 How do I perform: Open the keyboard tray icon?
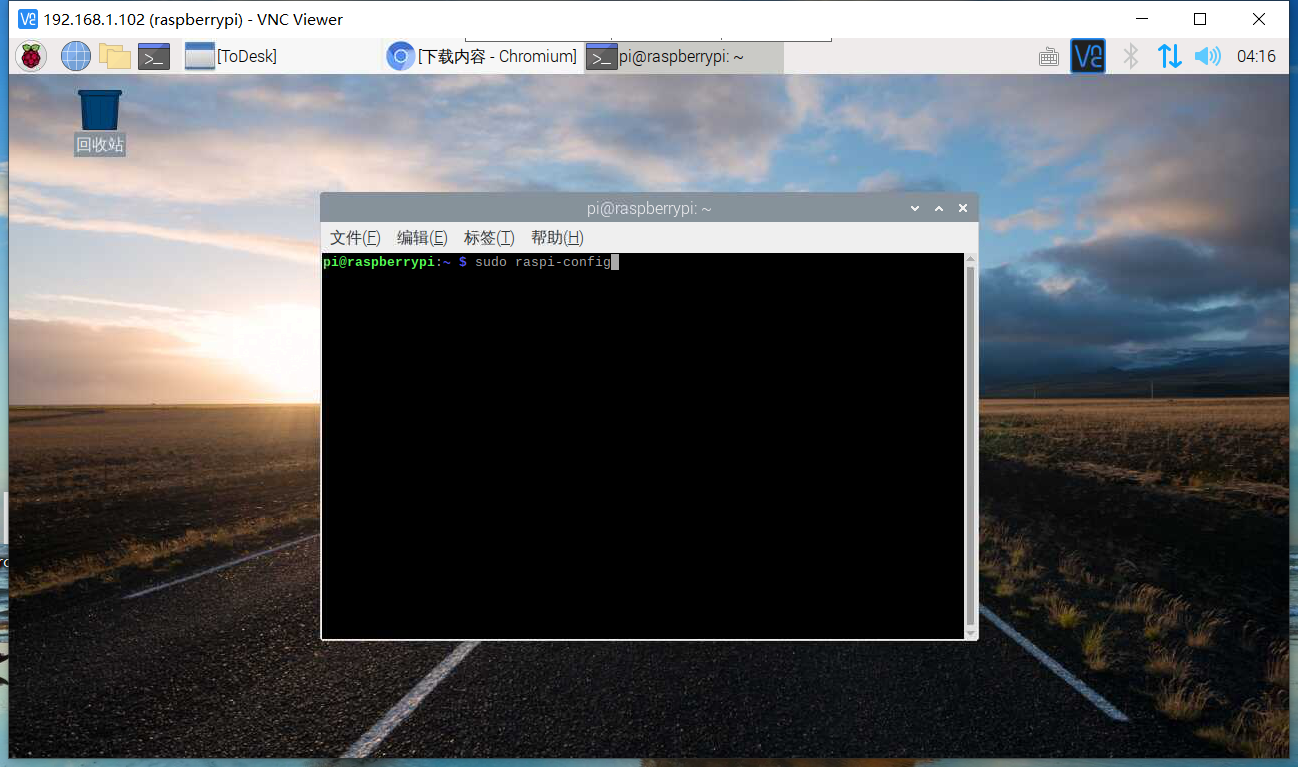click(x=1049, y=57)
